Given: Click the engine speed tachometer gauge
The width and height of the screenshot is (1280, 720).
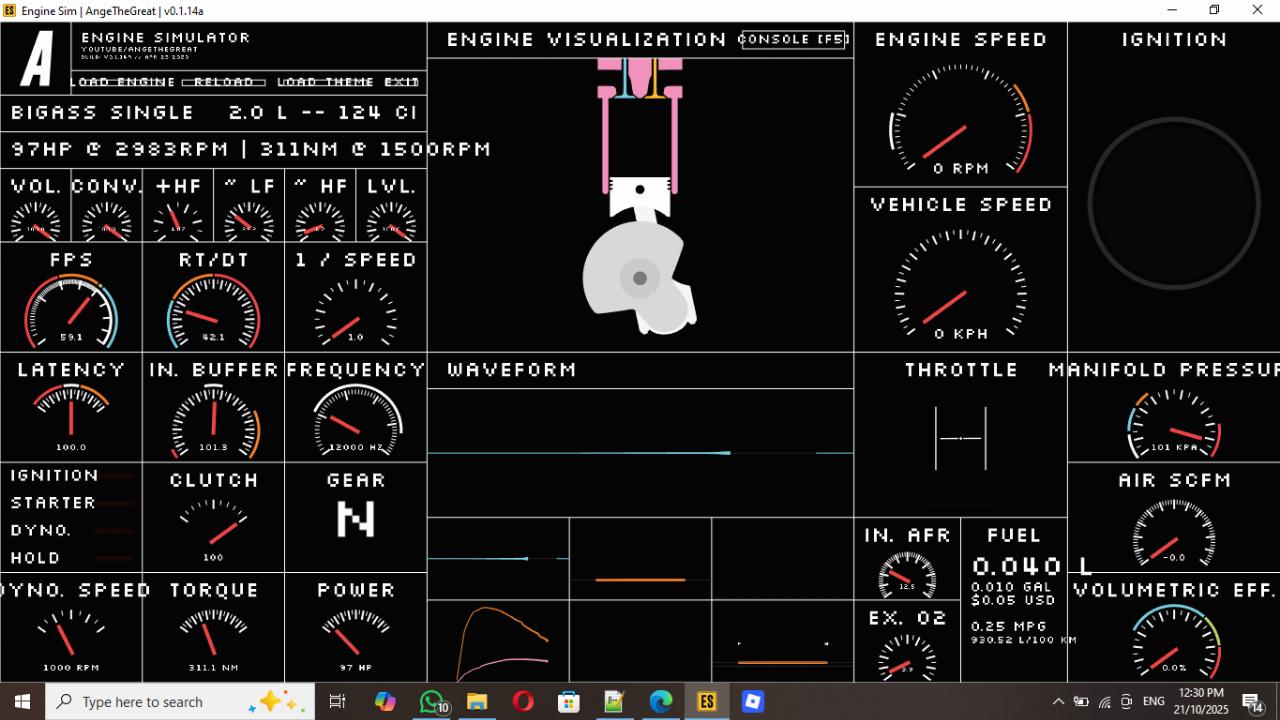Looking at the screenshot, I should [x=960, y=120].
